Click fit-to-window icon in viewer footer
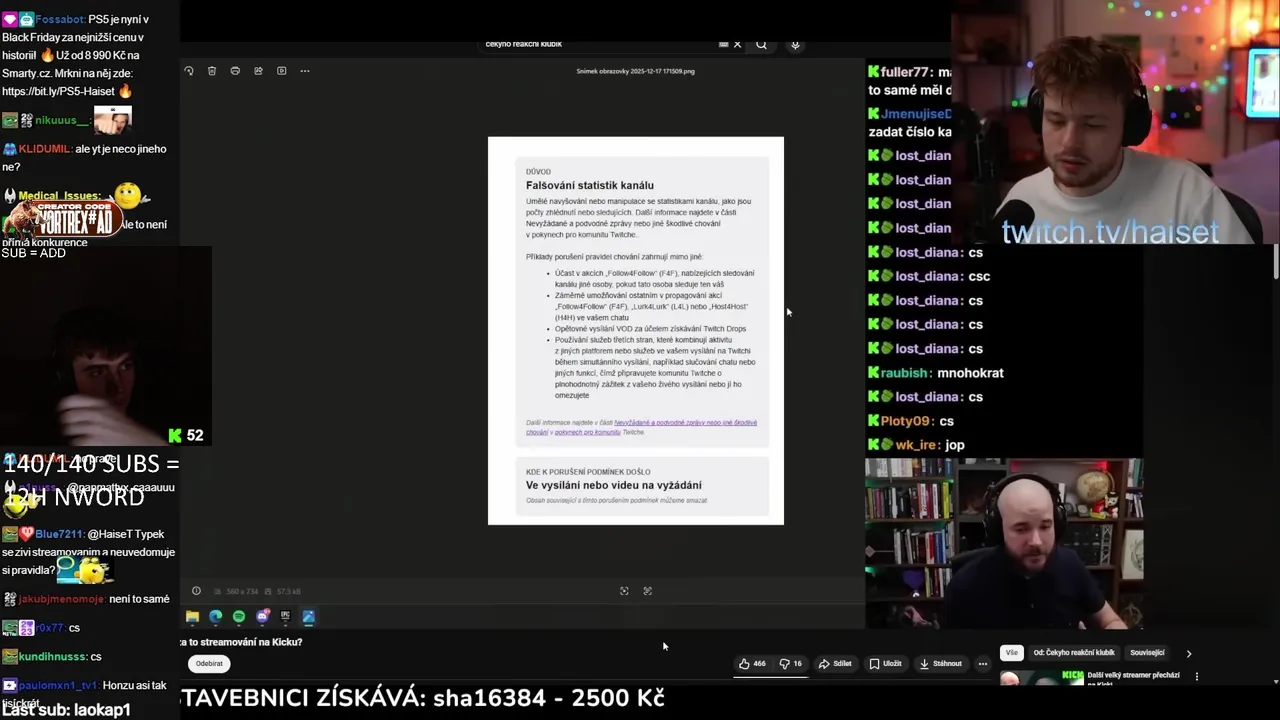The height and width of the screenshot is (720, 1280). coord(624,591)
